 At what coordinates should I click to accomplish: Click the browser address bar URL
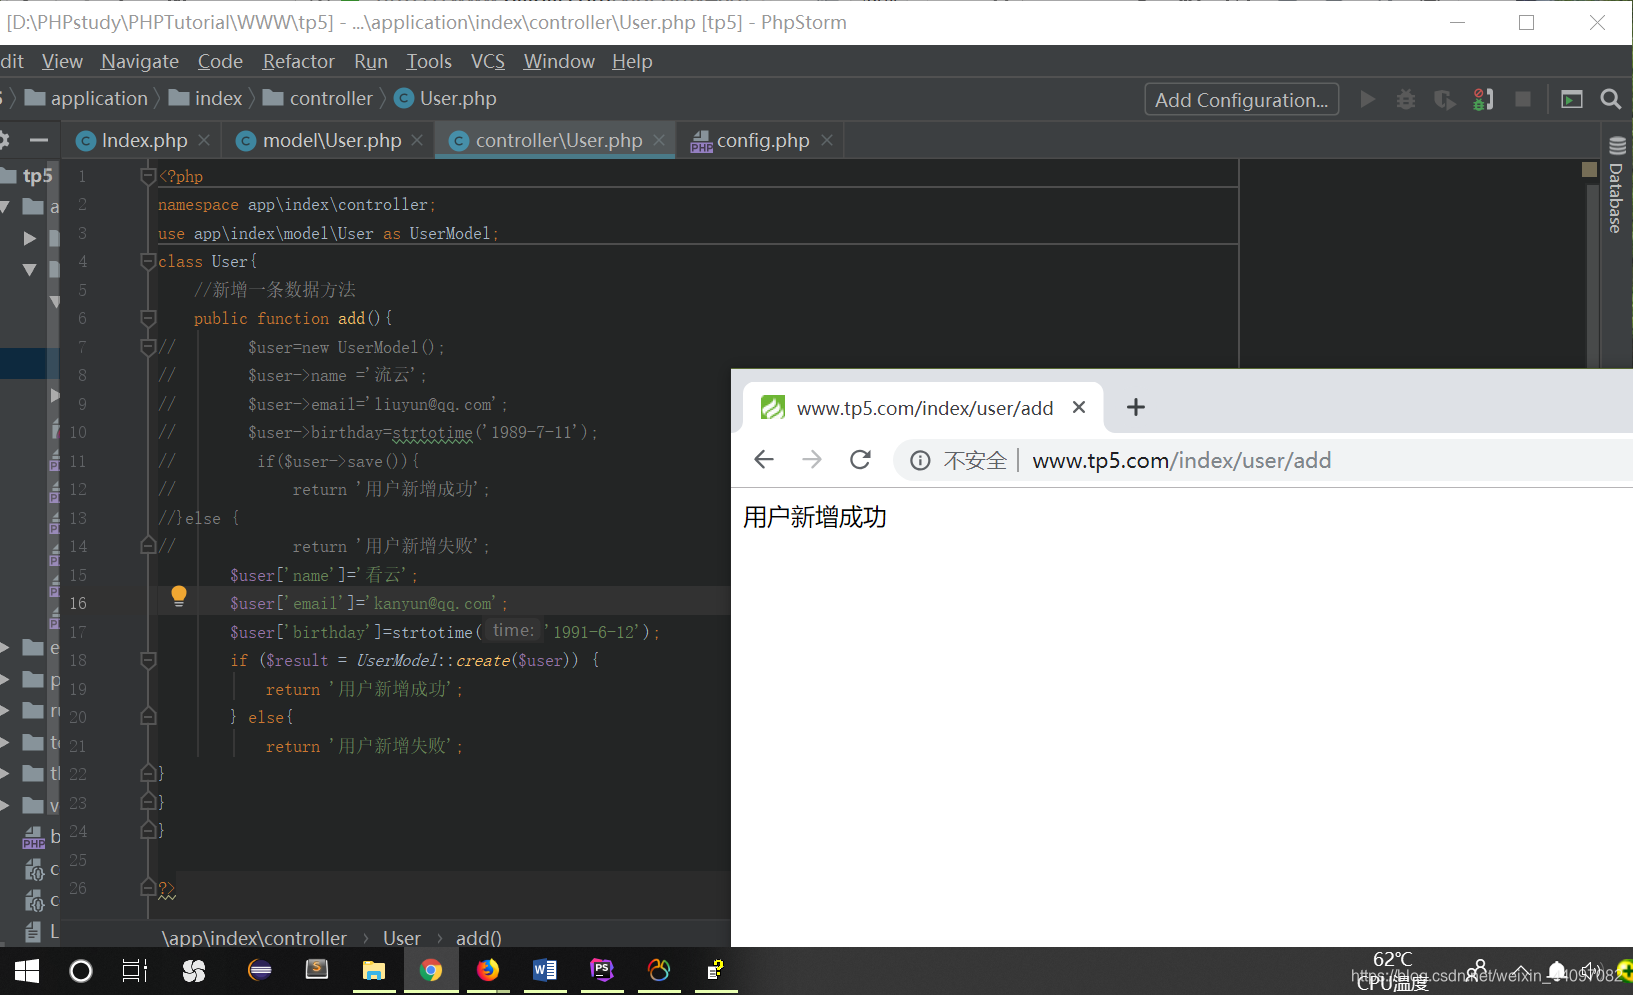coord(1181,460)
